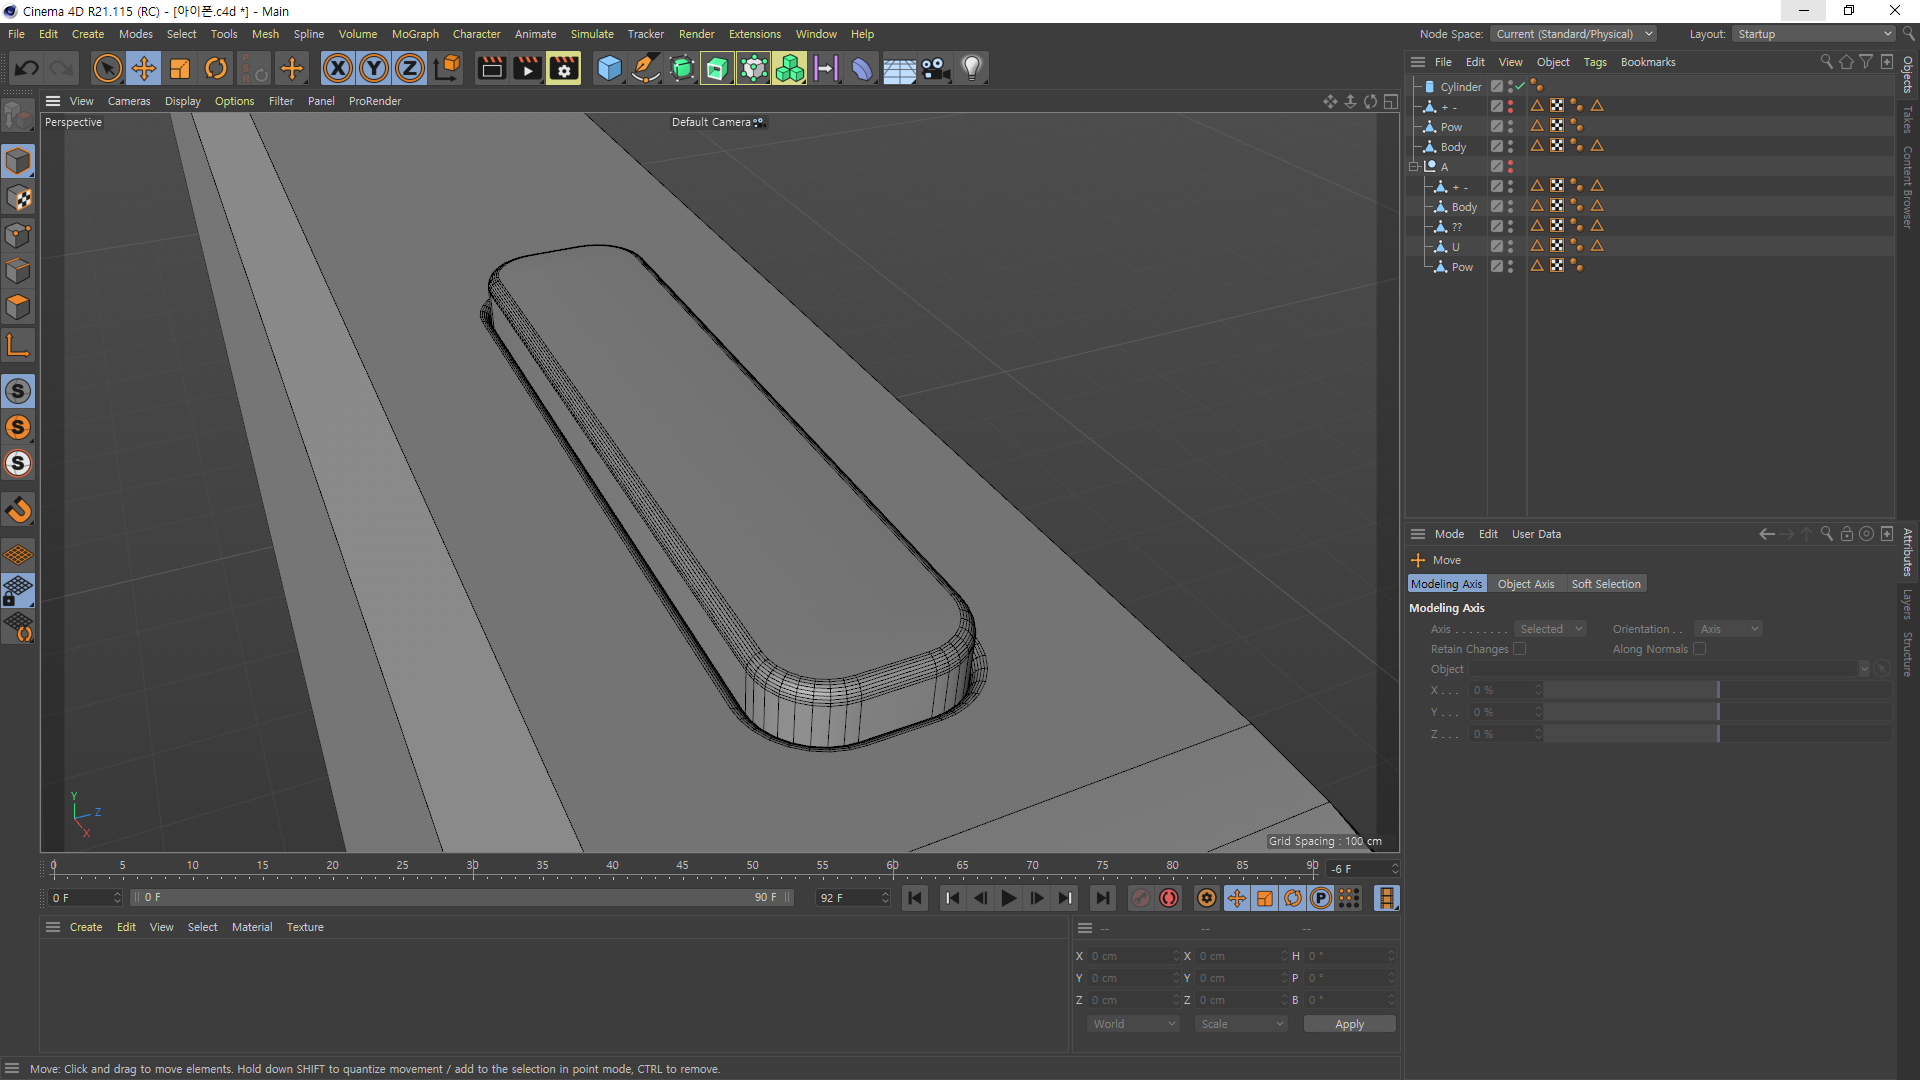Enable Polygons mode in left sidebar

[18, 307]
